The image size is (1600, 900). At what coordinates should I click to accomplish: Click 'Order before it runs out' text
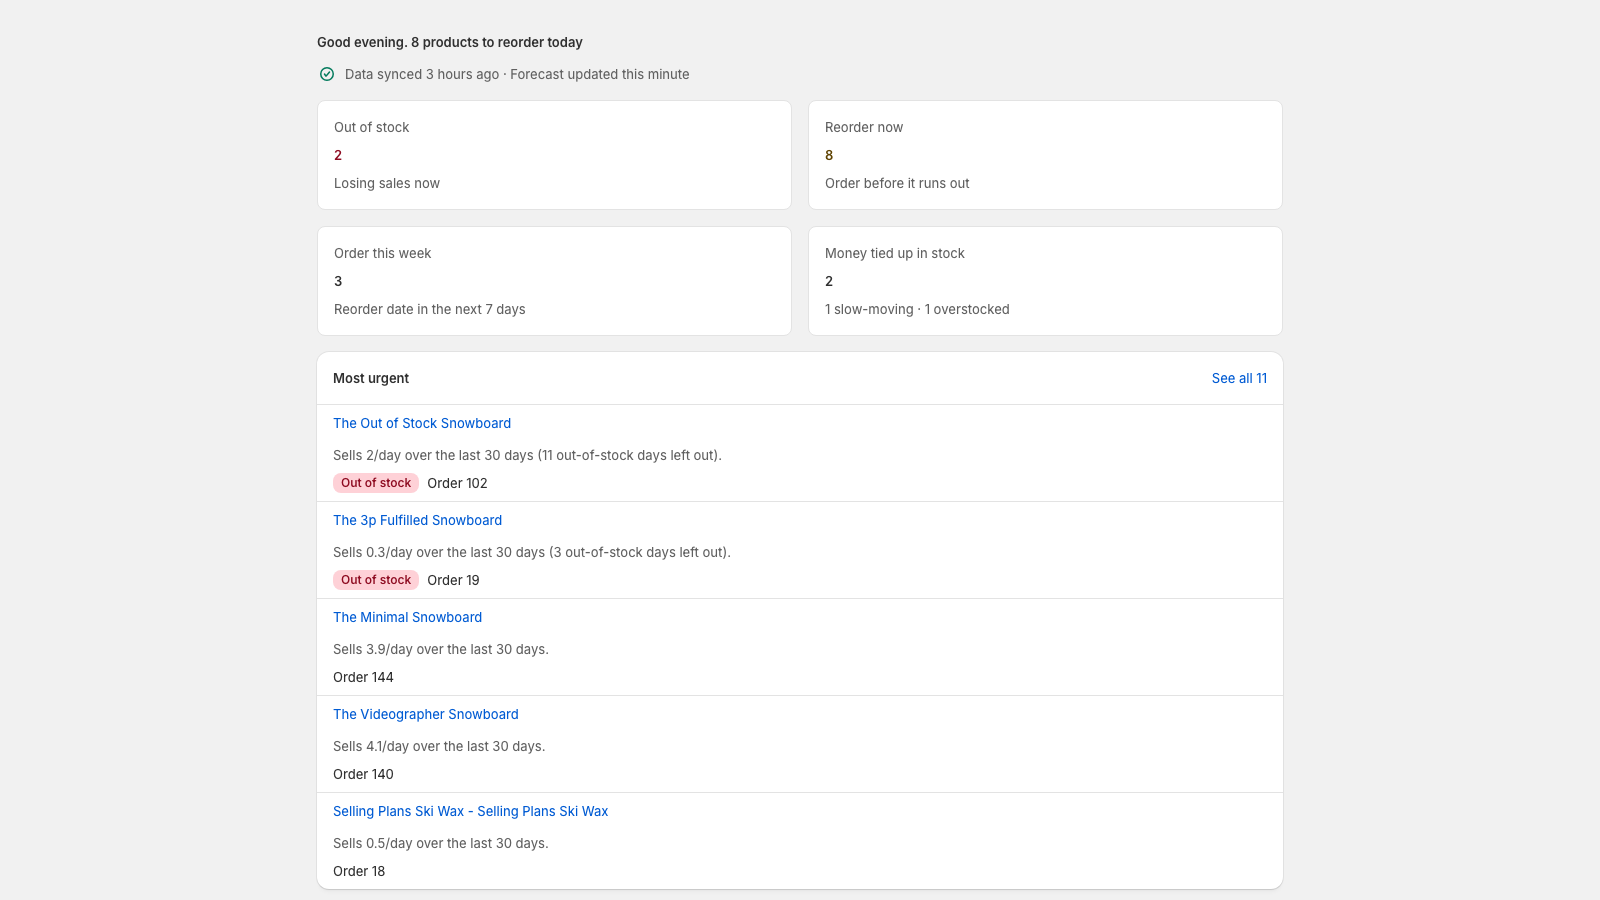pyautogui.click(x=897, y=183)
